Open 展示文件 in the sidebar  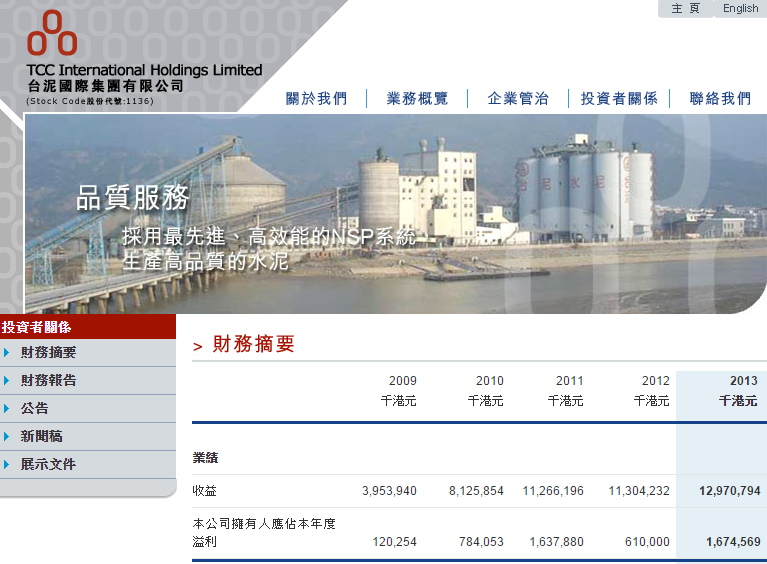tap(48, 465)
